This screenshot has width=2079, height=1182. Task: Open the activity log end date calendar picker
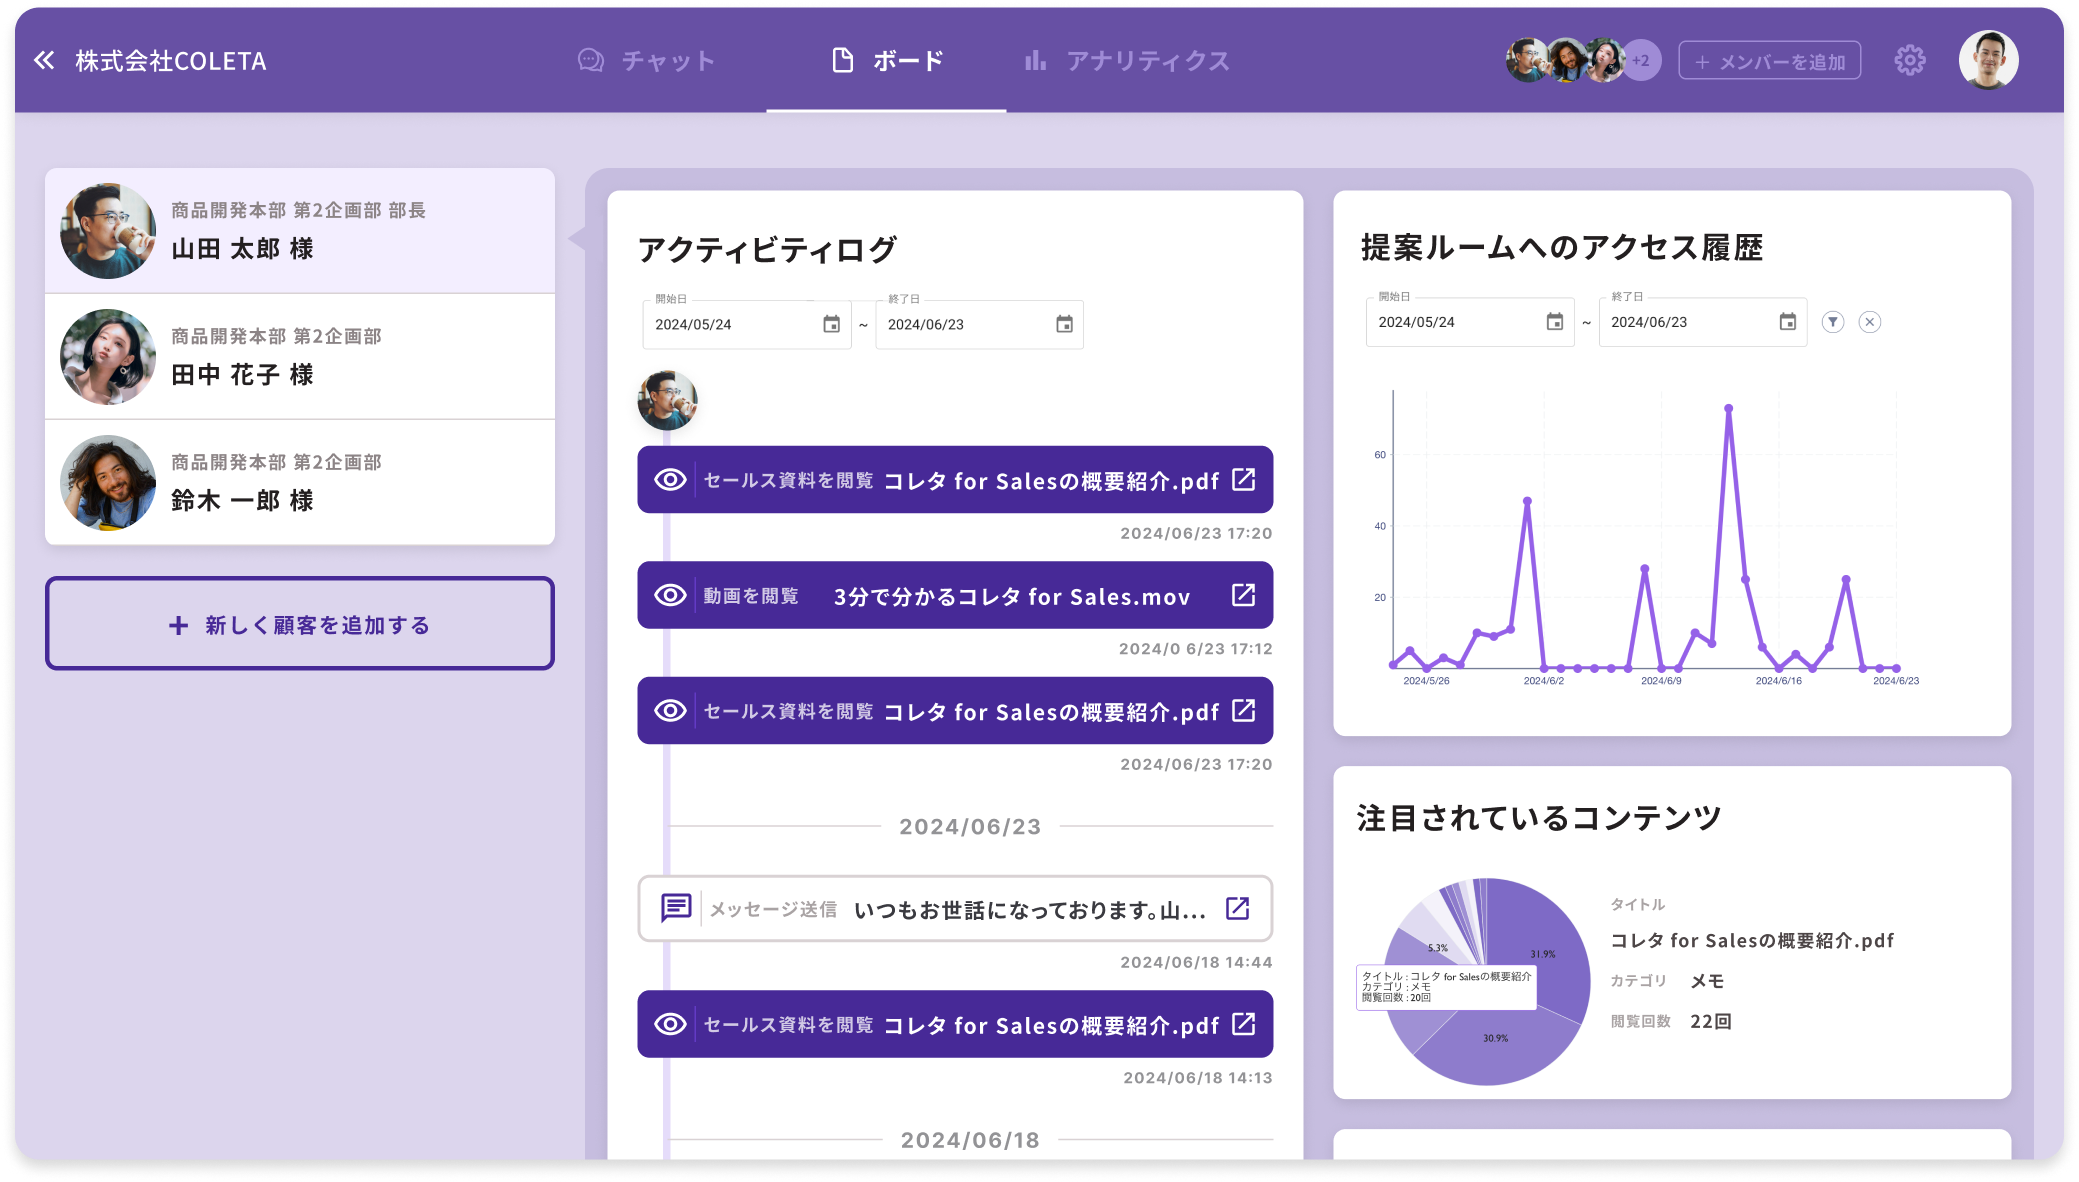click(1064, 325)
